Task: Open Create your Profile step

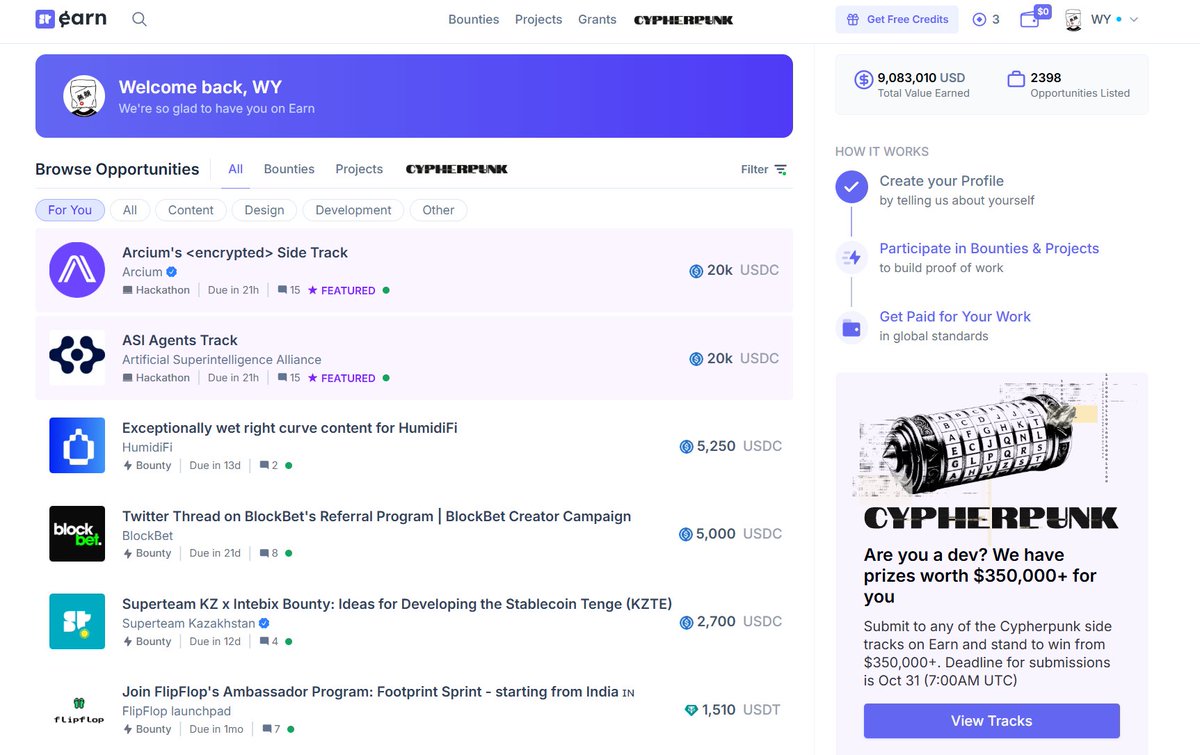Action: pyautogui.click(x=941, y=181)
